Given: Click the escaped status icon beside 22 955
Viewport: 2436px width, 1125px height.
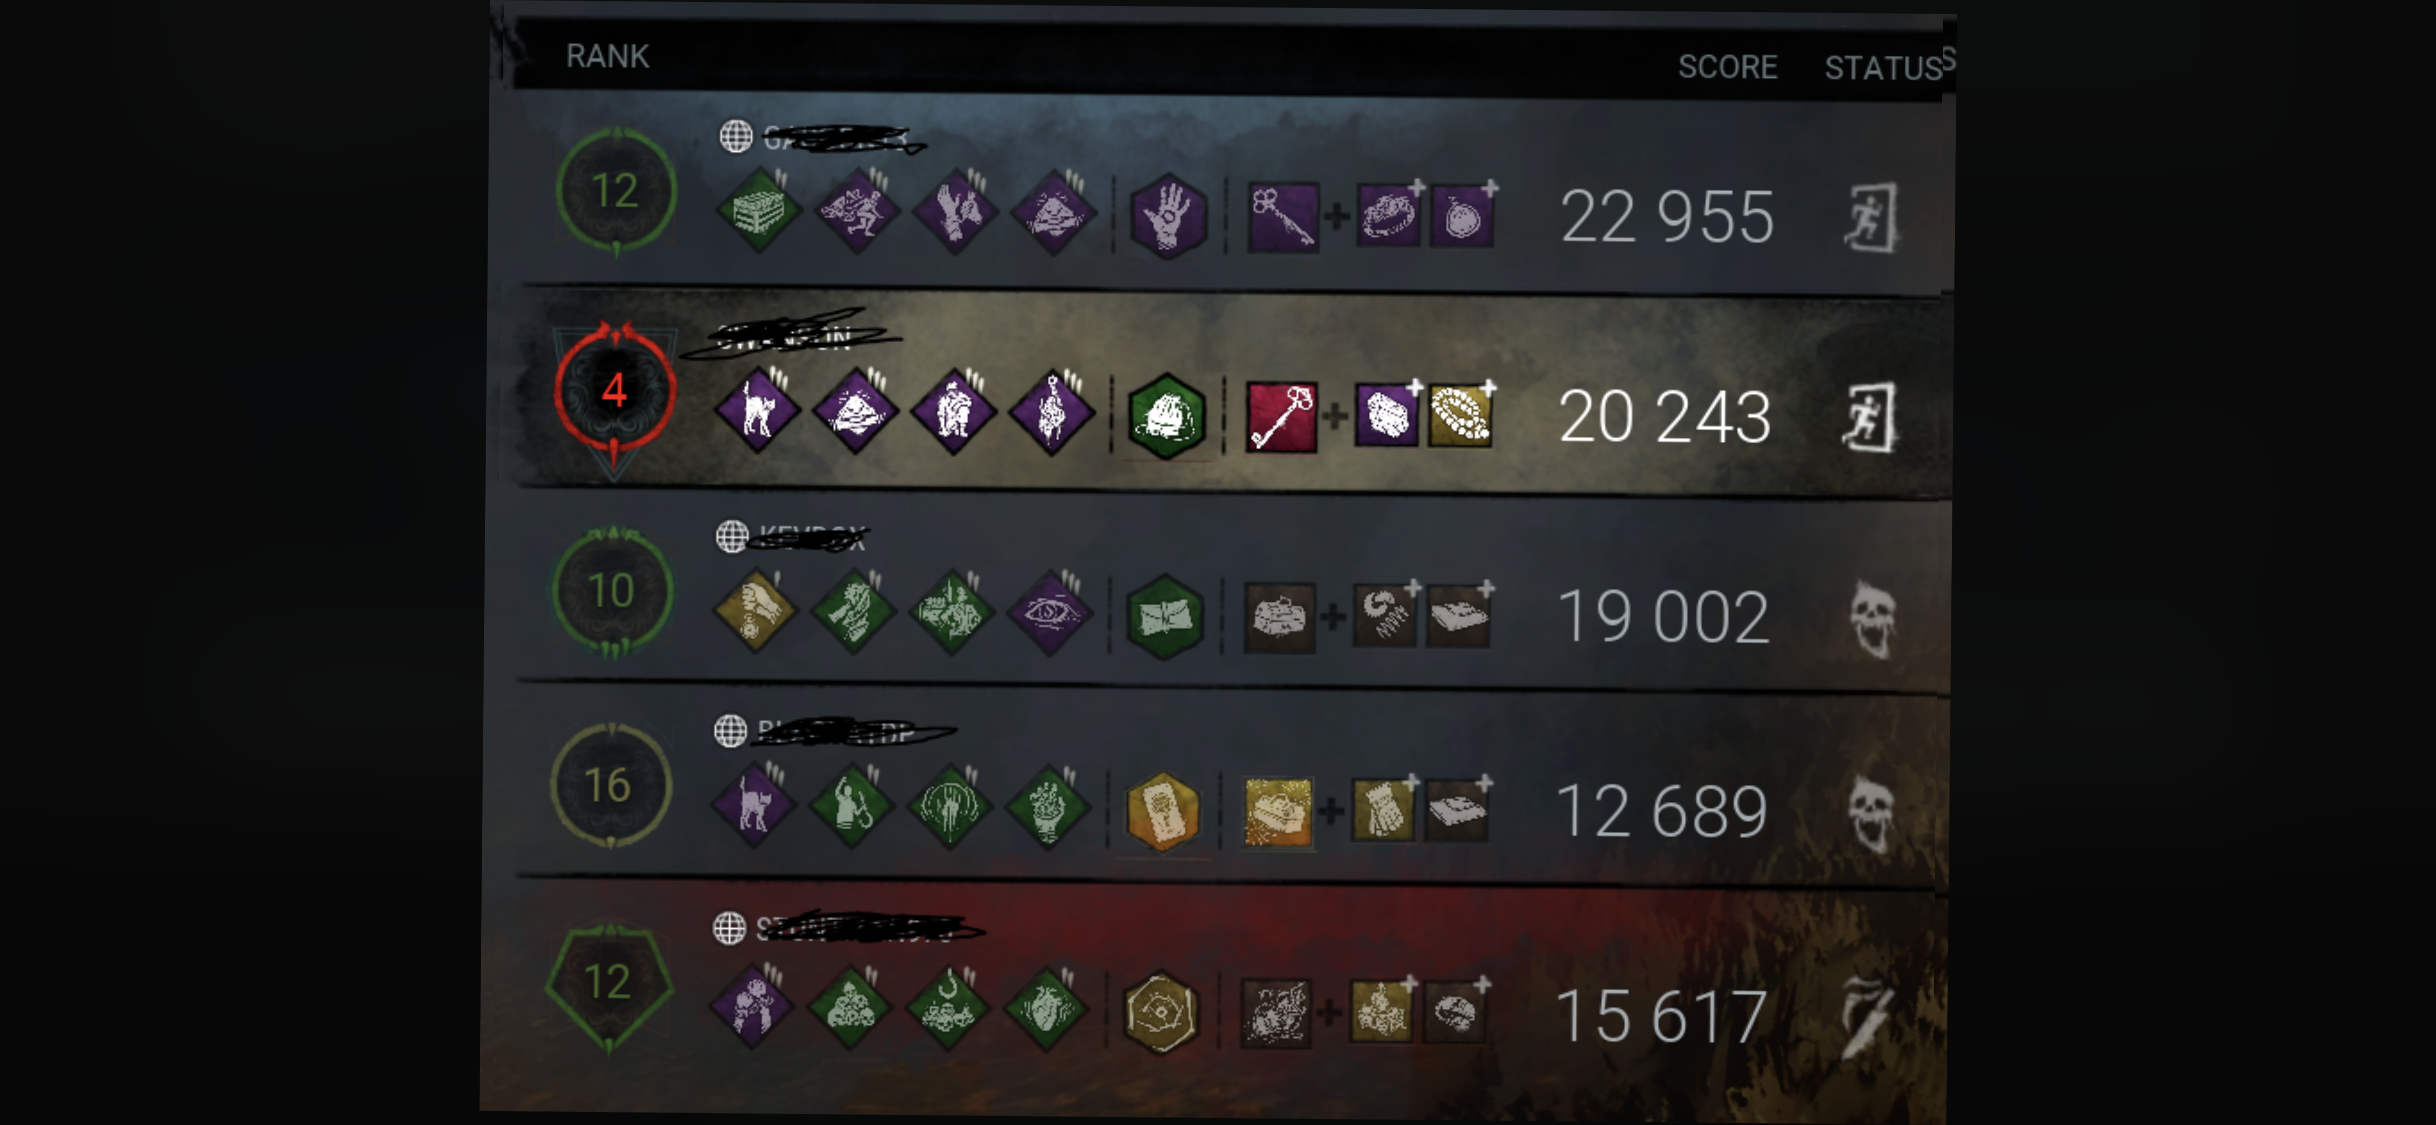Looking at the screenshot, I should 1870,216.
